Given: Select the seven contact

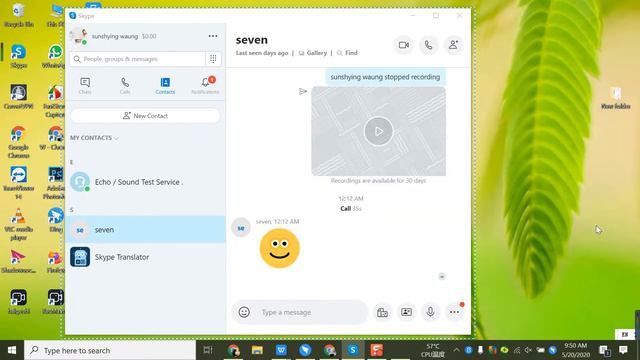Looking at the screenshot, I should tap(145, 230).
